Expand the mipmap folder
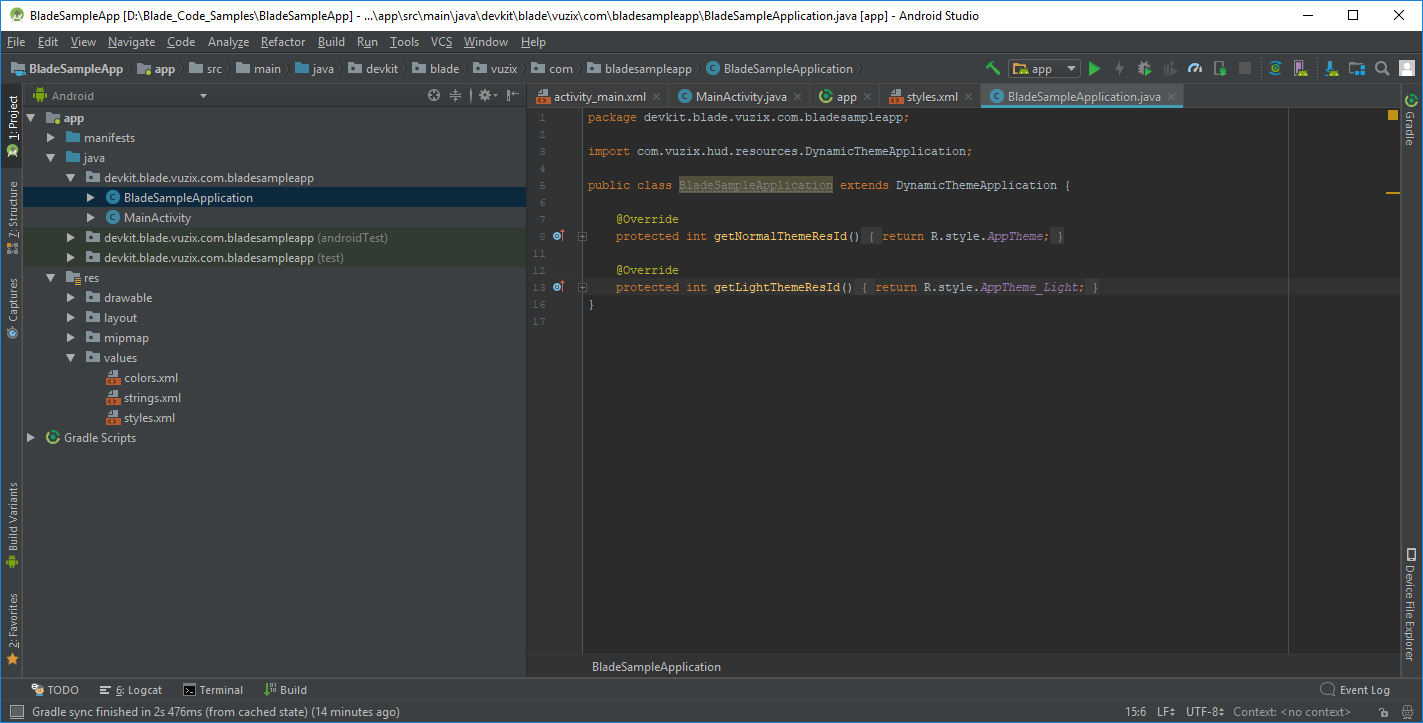 click(71, 338)
